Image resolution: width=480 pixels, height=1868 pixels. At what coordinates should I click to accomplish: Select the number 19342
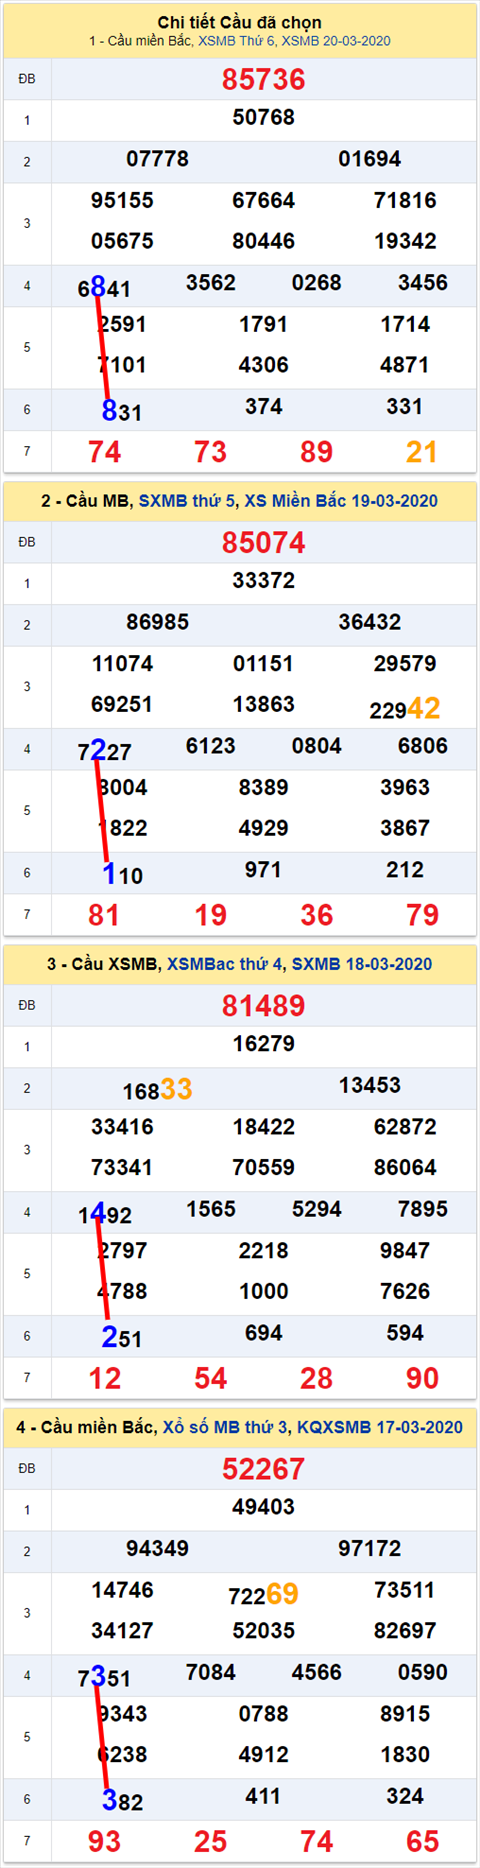click(x=405, y=241)
